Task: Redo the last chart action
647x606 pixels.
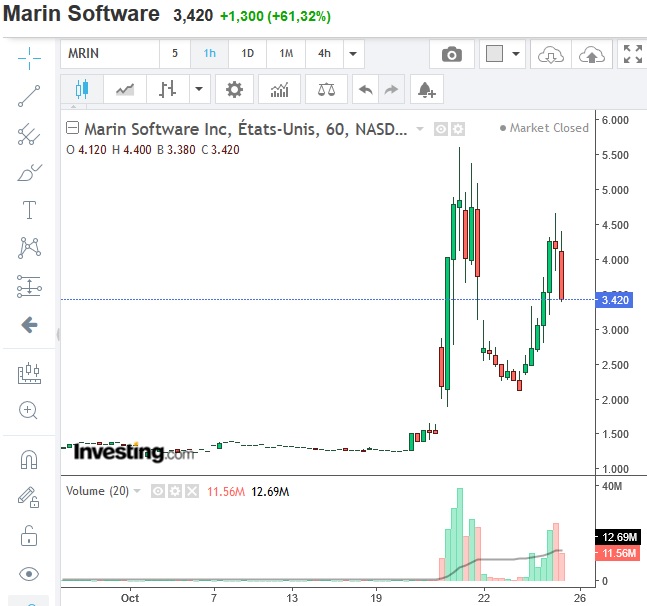Action: tap(391, 89)
